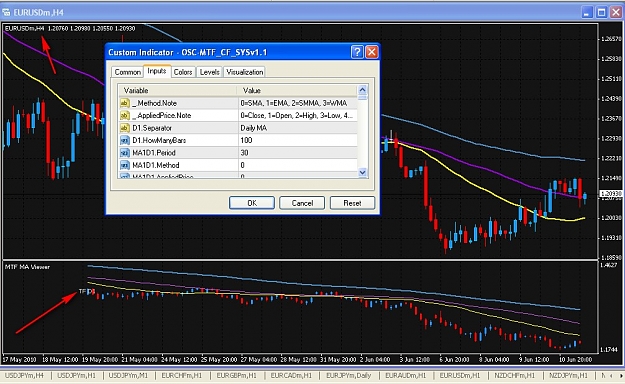Cancel the Custom Indicator dialog
This screenshot has height=384, width=625.
click(302, 203)
